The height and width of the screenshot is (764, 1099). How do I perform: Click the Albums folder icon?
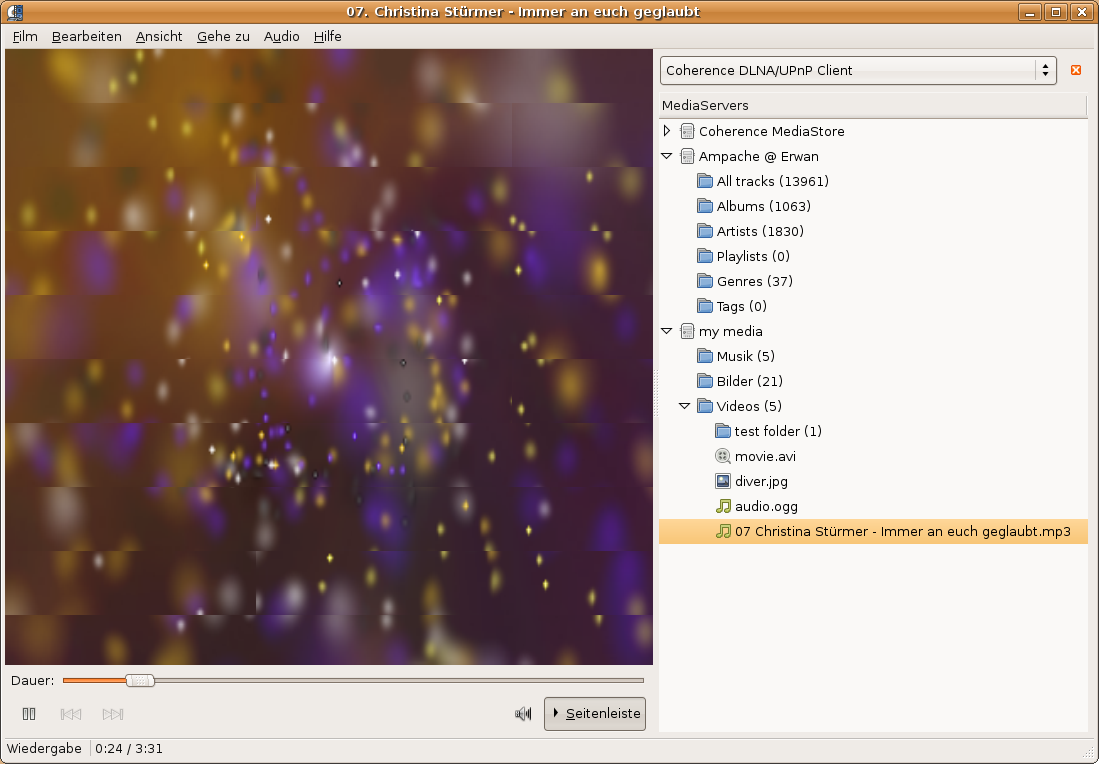[x=705, y=206]
